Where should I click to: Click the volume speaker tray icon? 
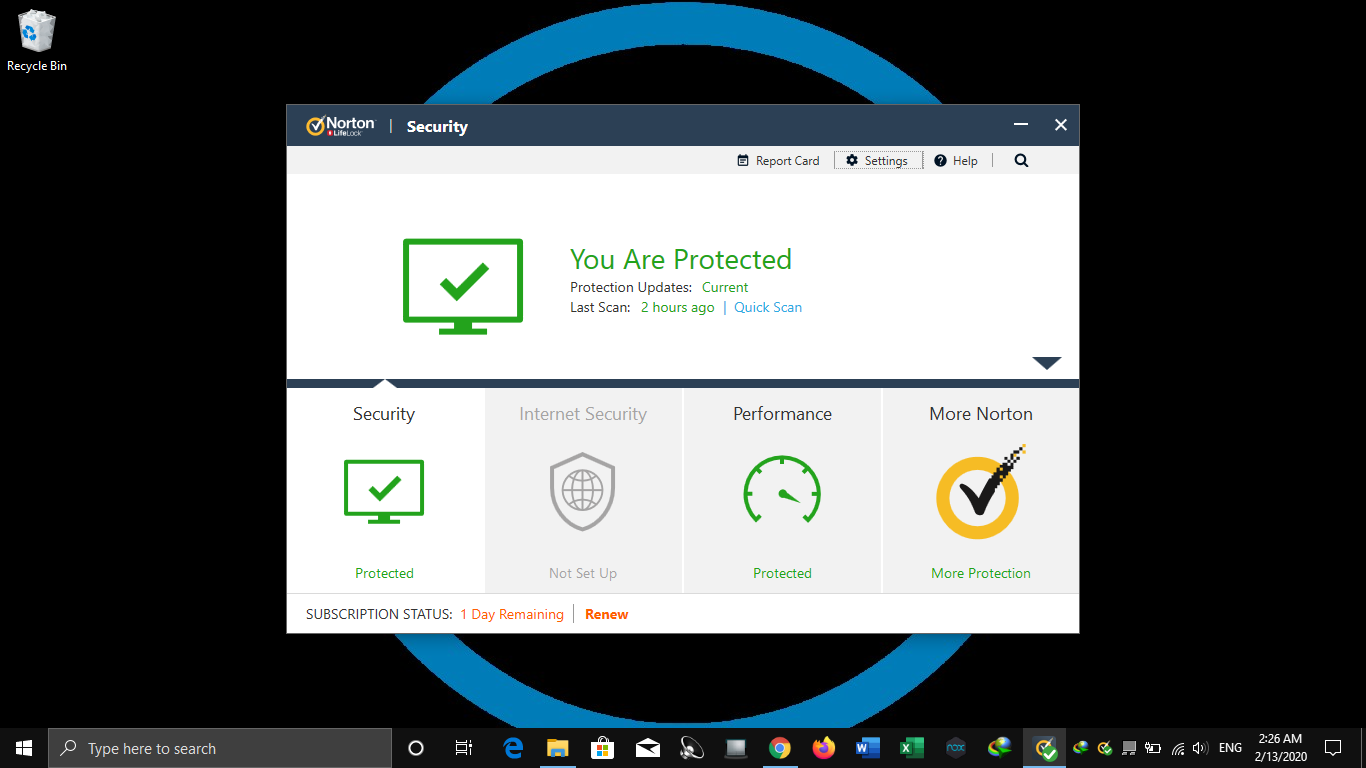coord(1201,748)
